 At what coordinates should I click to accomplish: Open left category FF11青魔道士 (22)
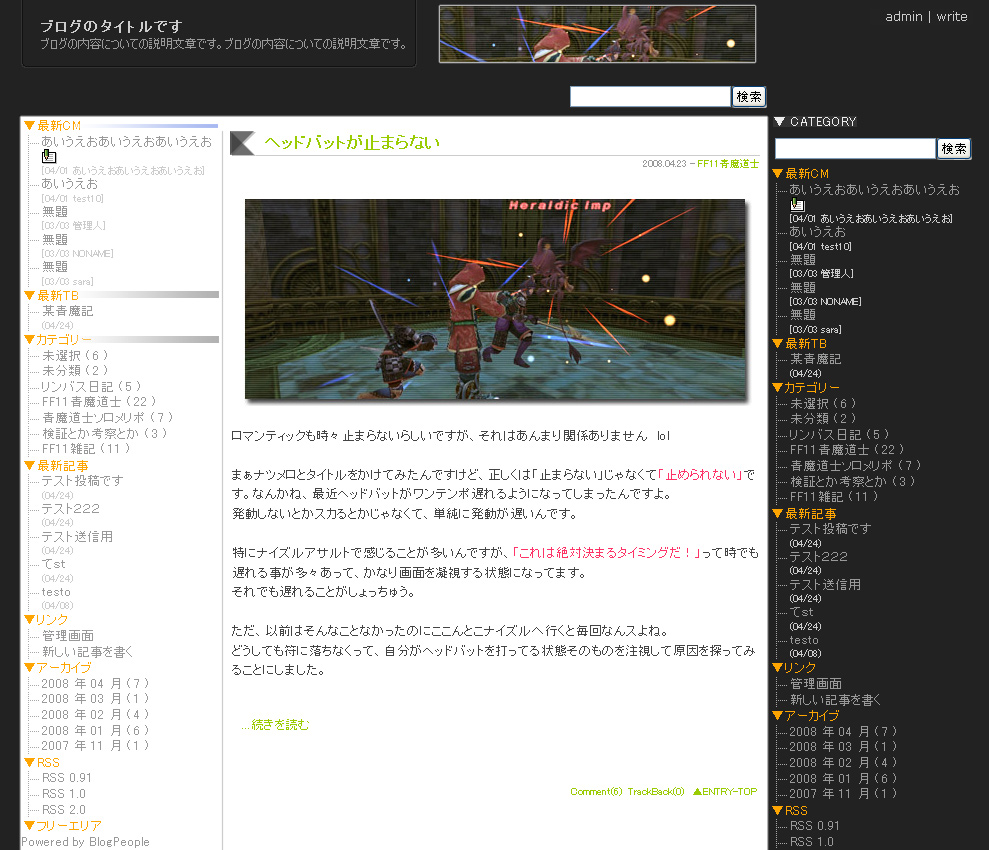(99, 402)
